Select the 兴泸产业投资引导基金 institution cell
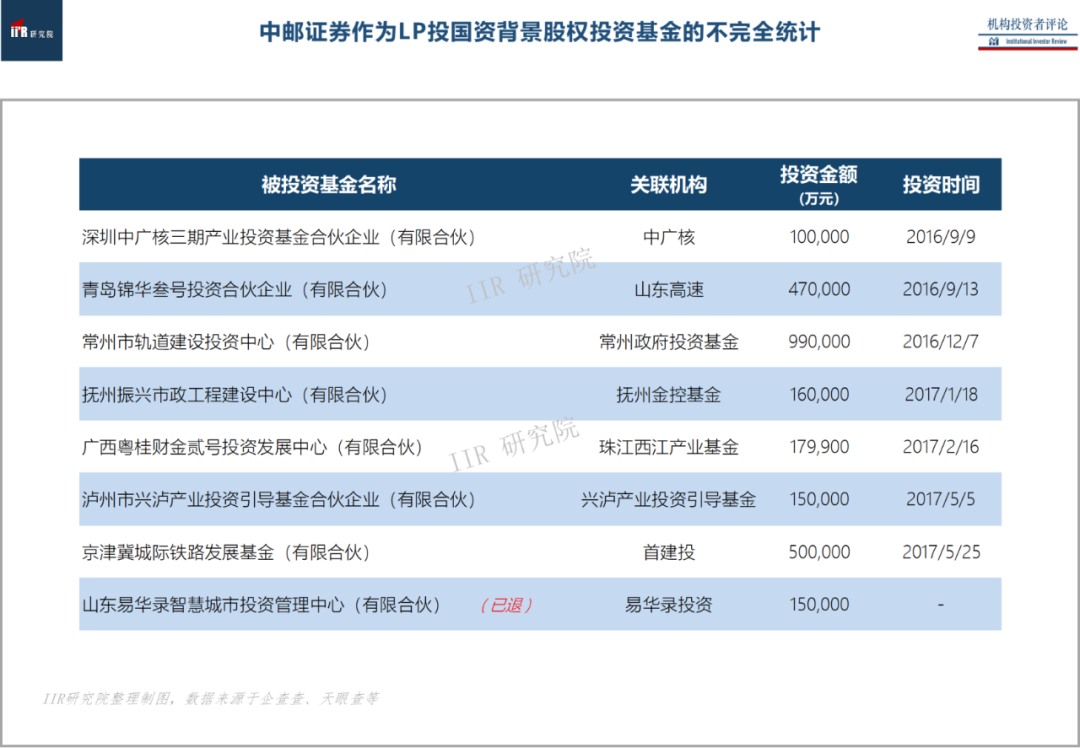The width and height of the screenshot is (1080, 748). 669,499
